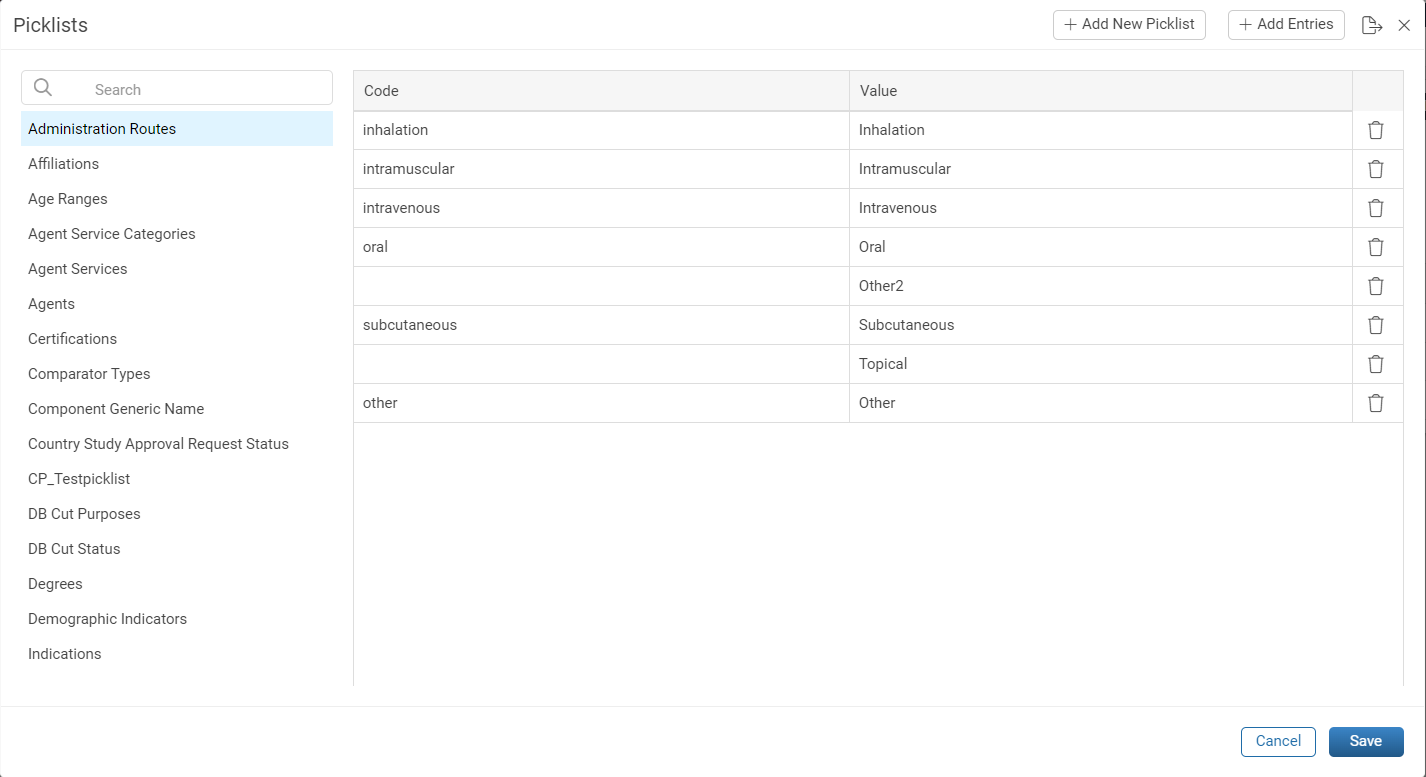Image resolution: width=1426 pixels, height=777 pixels.
Task: Click the Add Entries button
Action: pyautogui.click(x=1286, y=24)
